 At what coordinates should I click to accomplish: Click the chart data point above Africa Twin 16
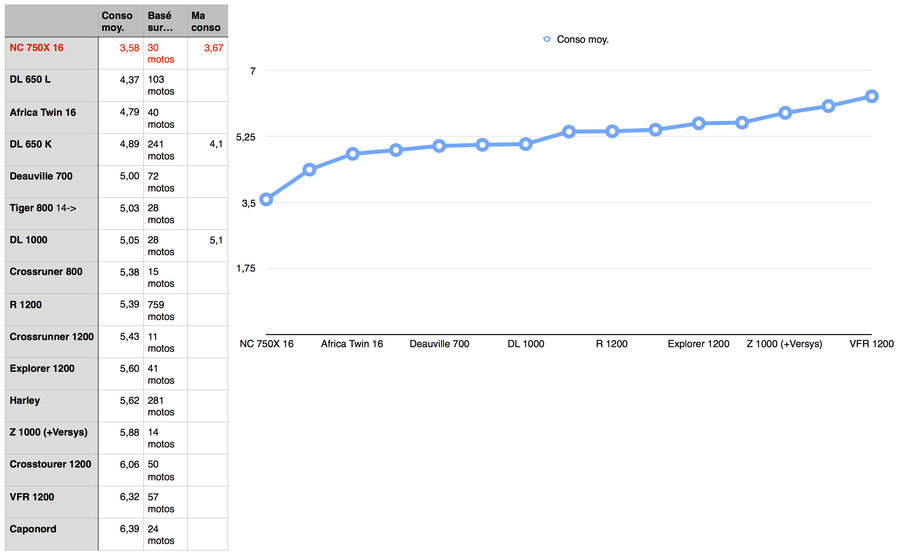pyautogui.click(x=353, y=154)
